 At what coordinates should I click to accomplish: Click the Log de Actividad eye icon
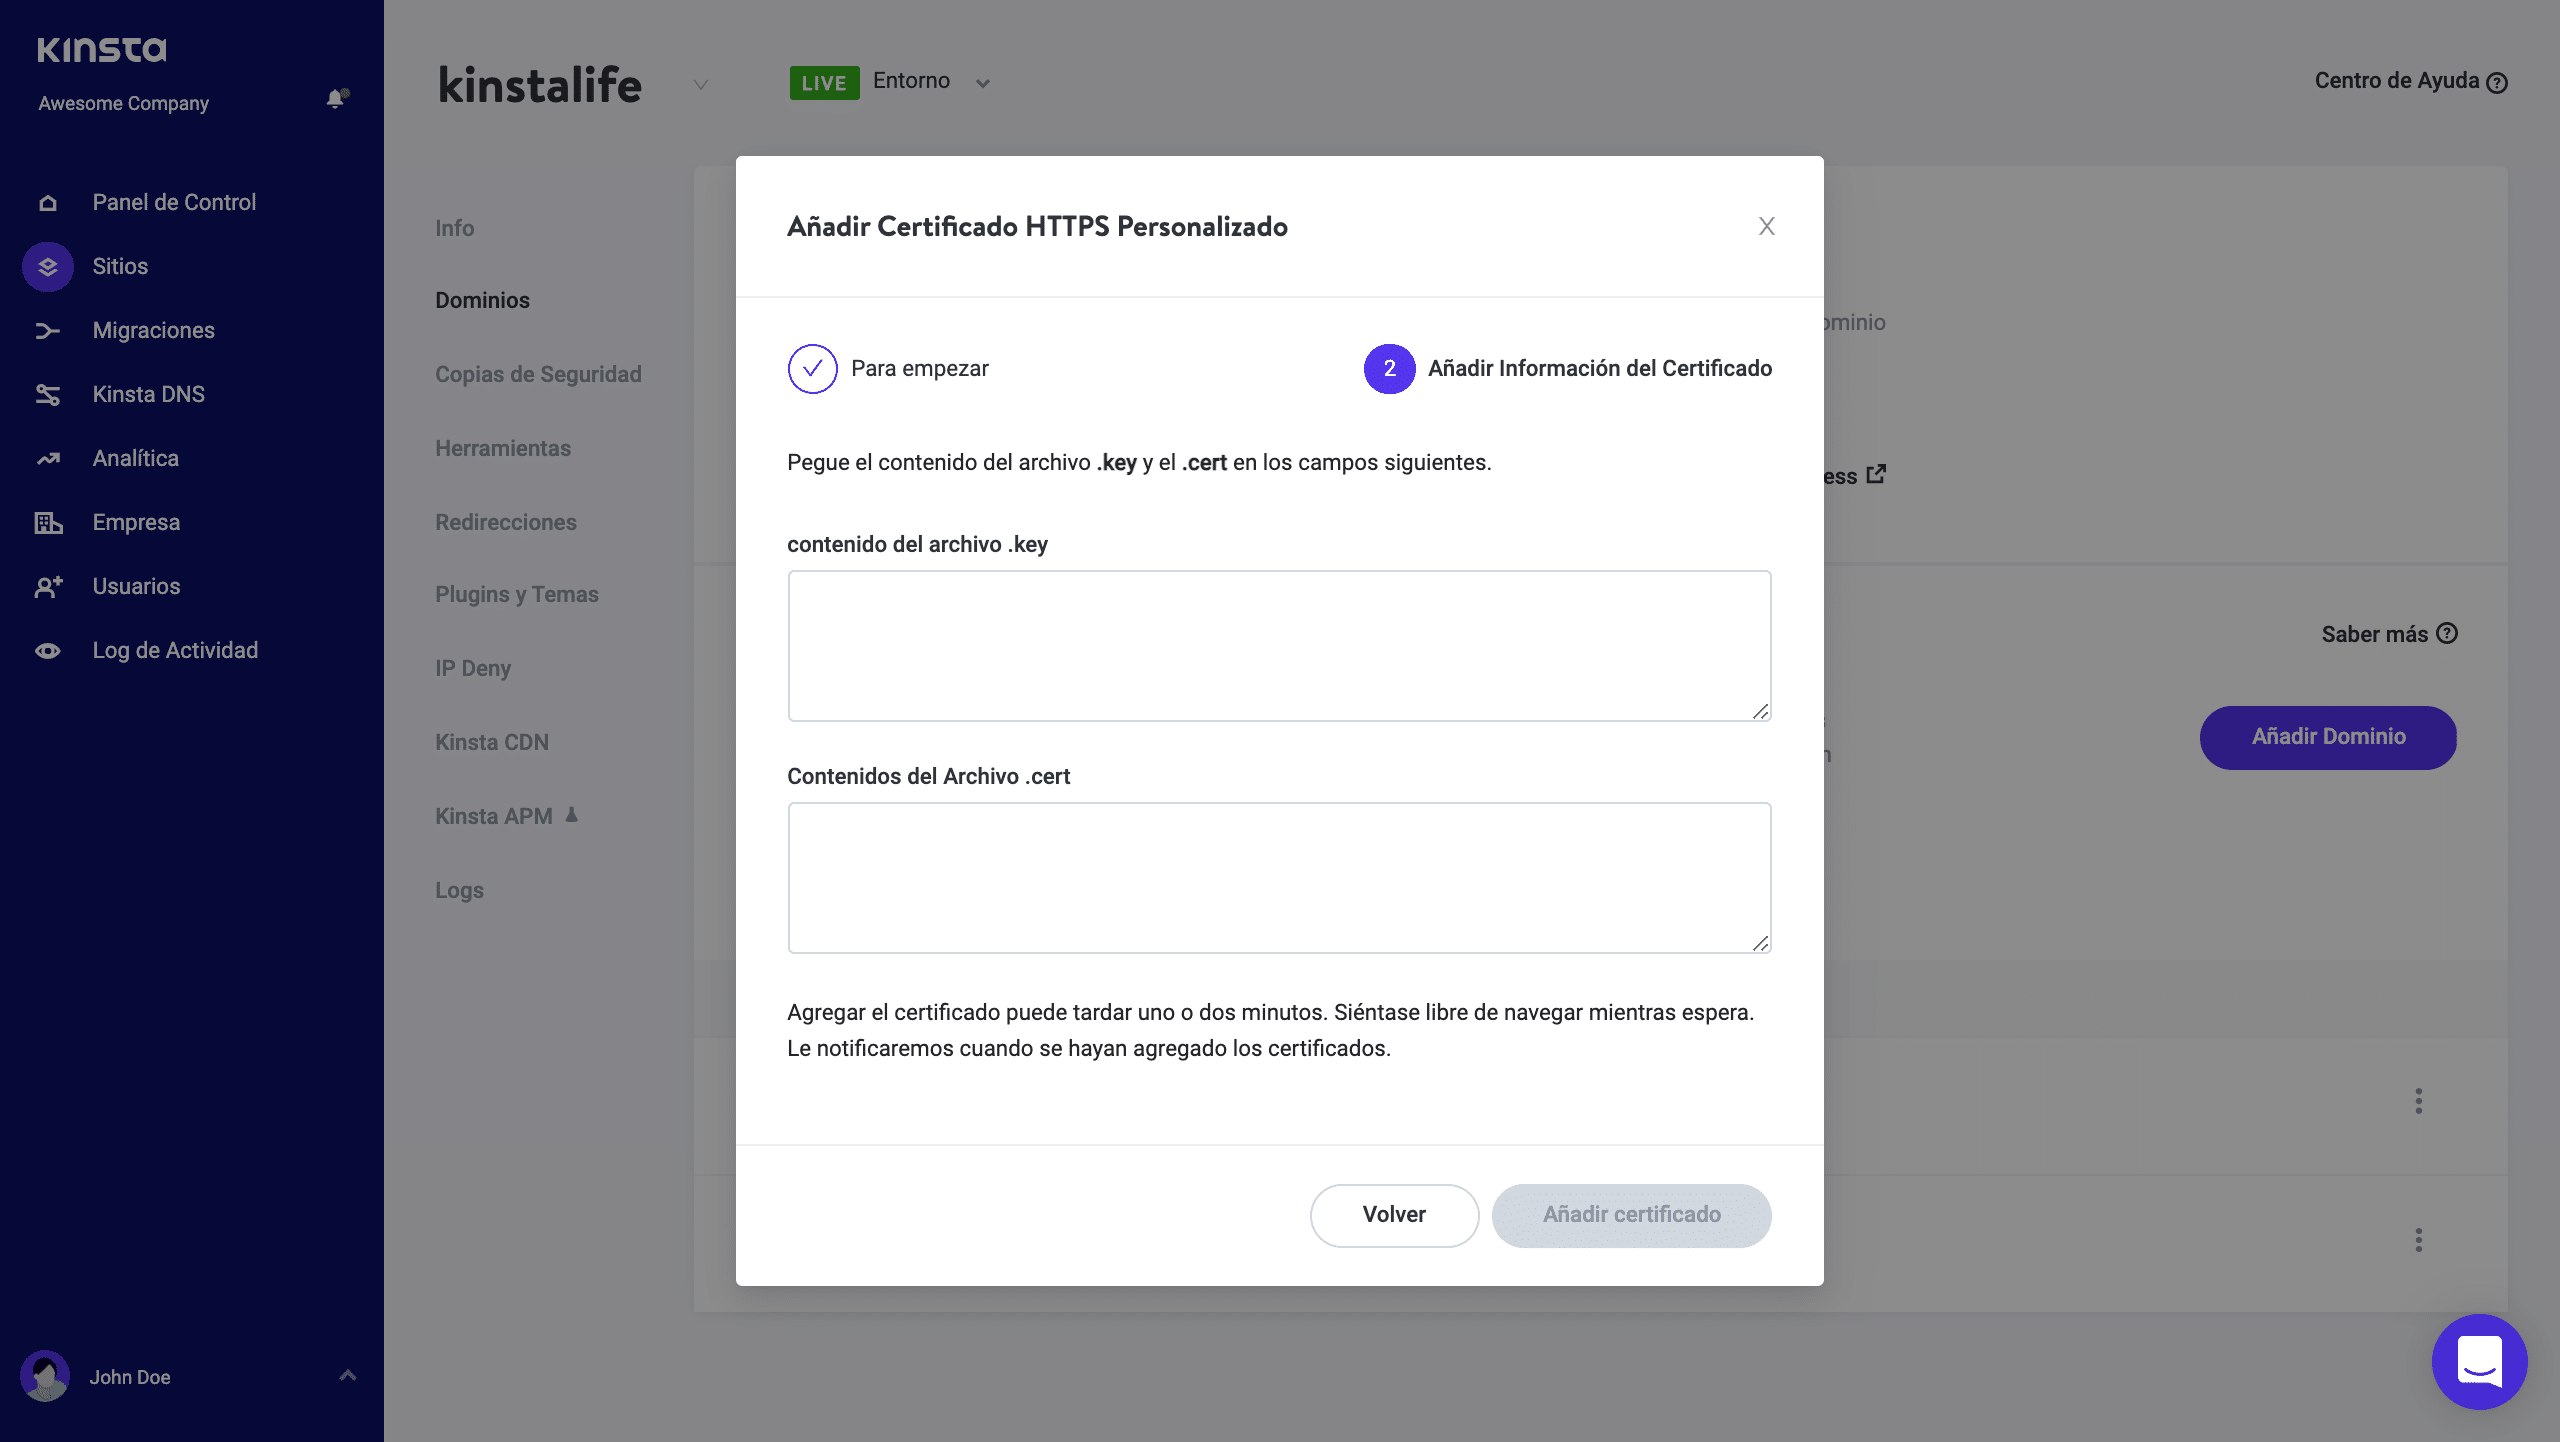(x=48, y=651)
